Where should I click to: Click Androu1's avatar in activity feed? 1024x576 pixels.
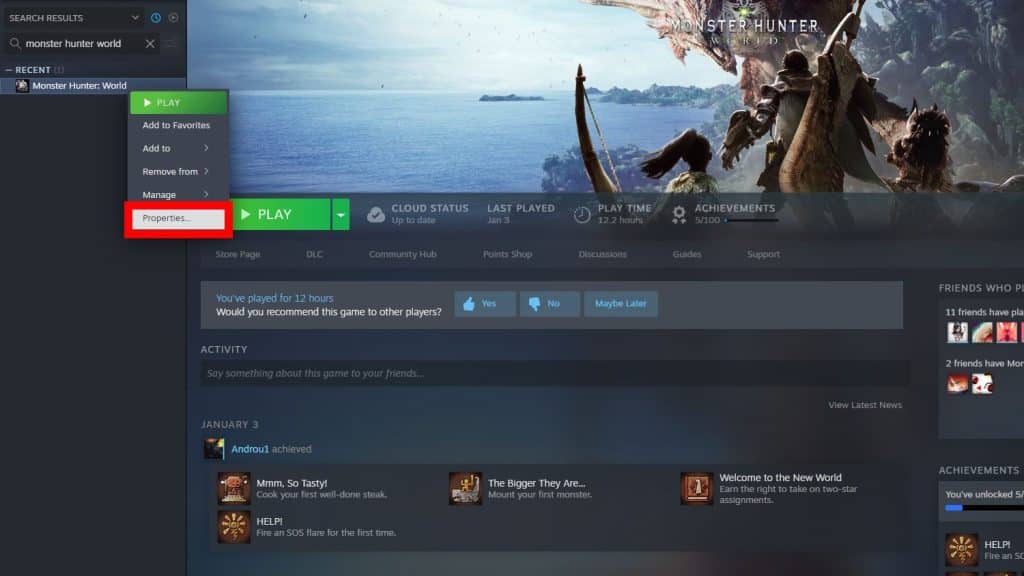(214, 449)
